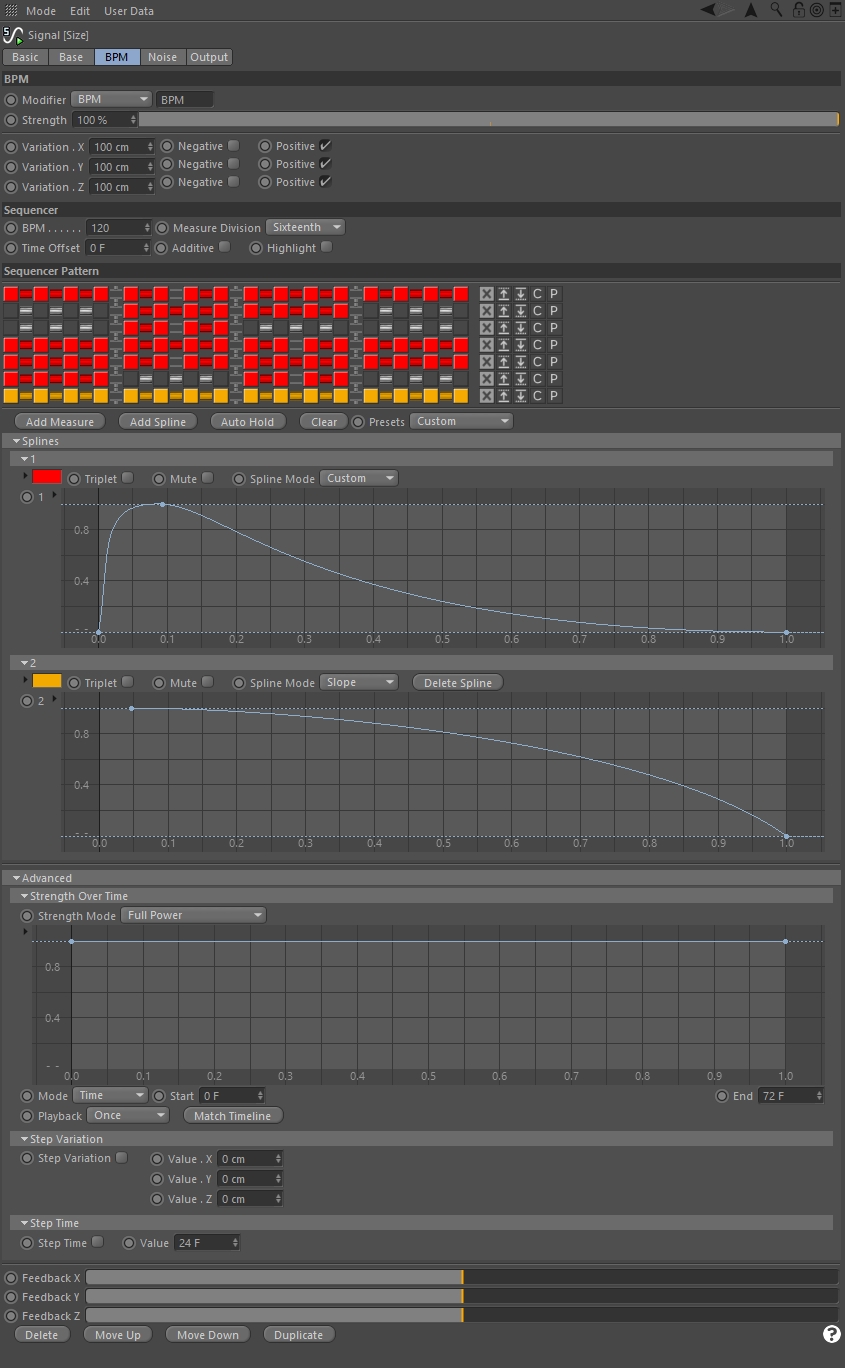Viewport: 845px width, 1368px height.
Task: Click the back arrow navigation icon
Action: point(708,10)
